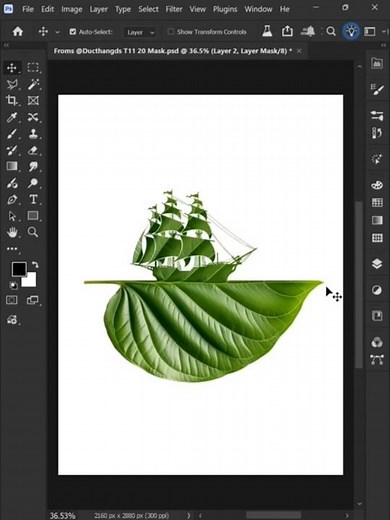Image resolution: width=390 pixels, height=520 pixels.
Task: Swap foreground and background colors
Action: (35, 265)
